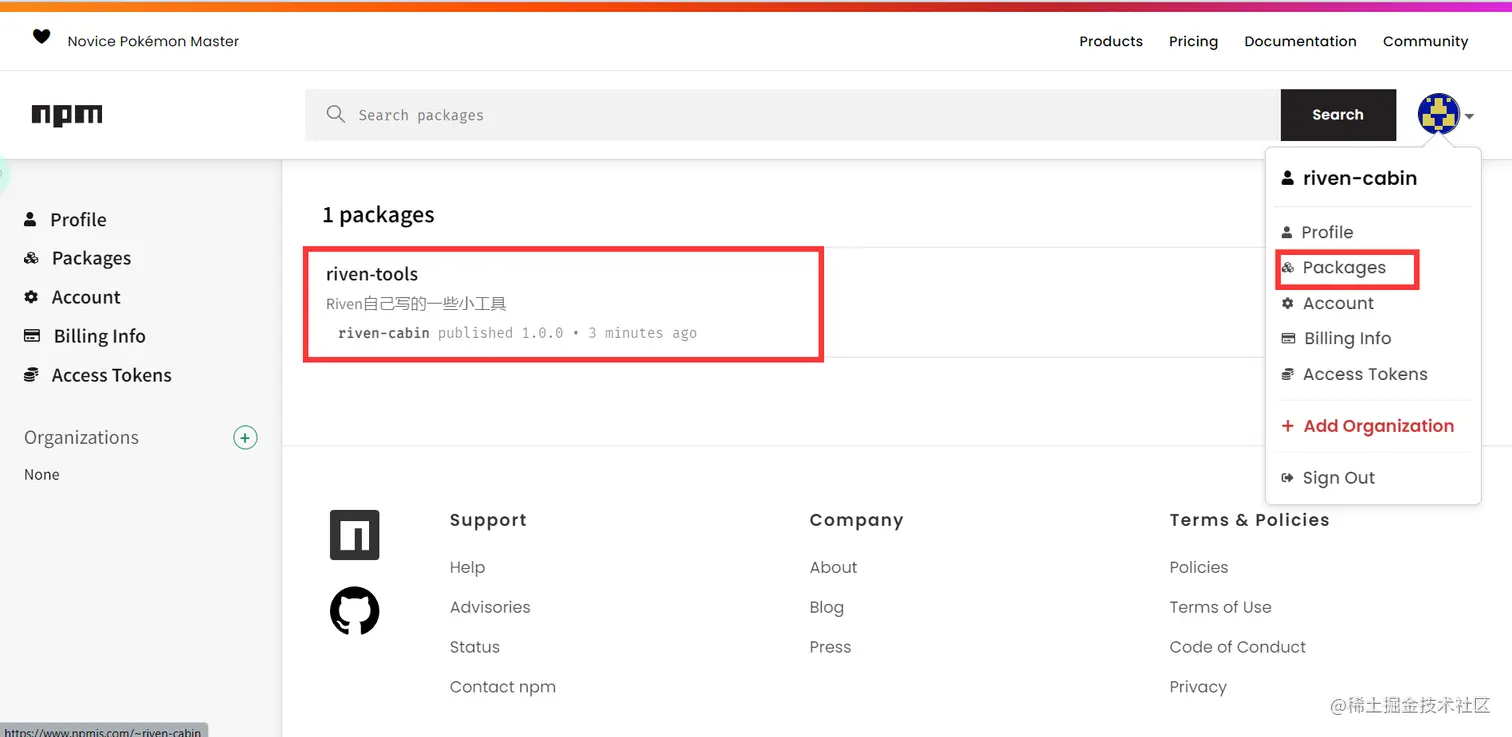Click sidebar Profile person icon
The image size is (1512, 737).
coord(30,219)
